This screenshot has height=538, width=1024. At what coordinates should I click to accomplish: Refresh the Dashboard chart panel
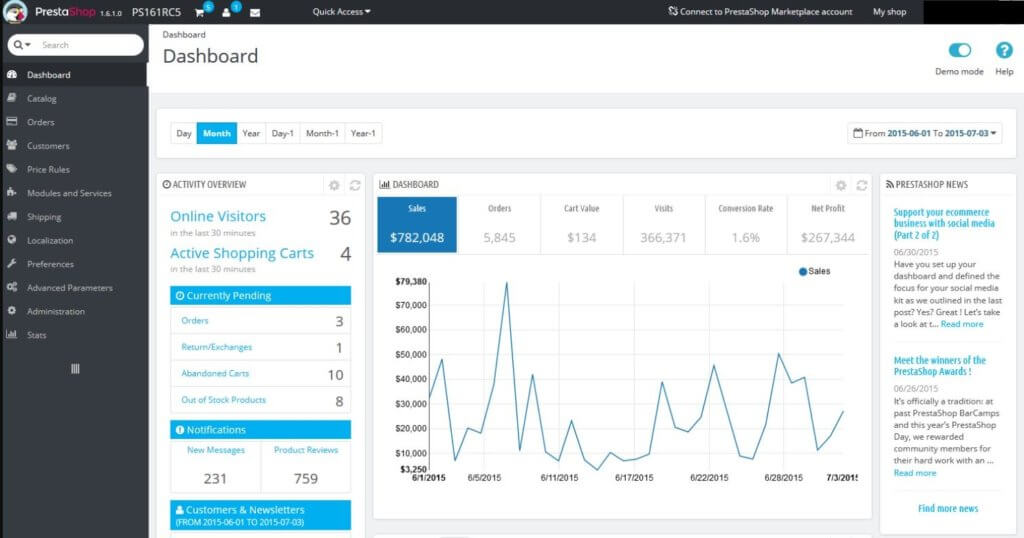pos(861,185)
